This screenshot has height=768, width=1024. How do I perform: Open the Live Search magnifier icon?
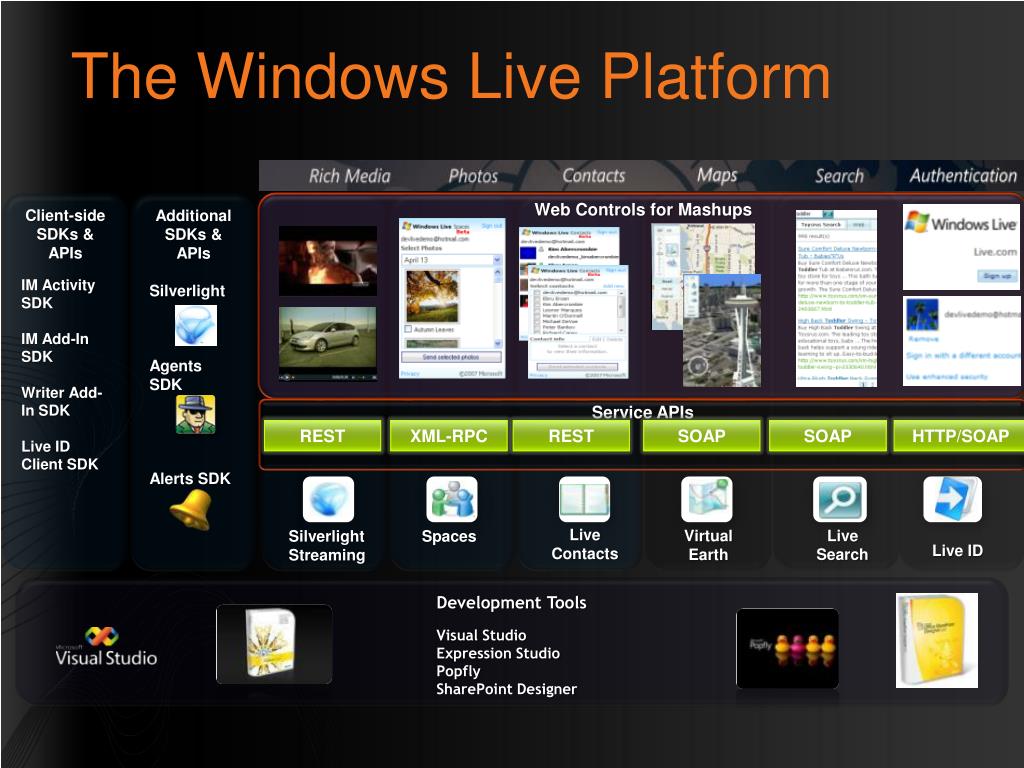(x=840, y=499)
